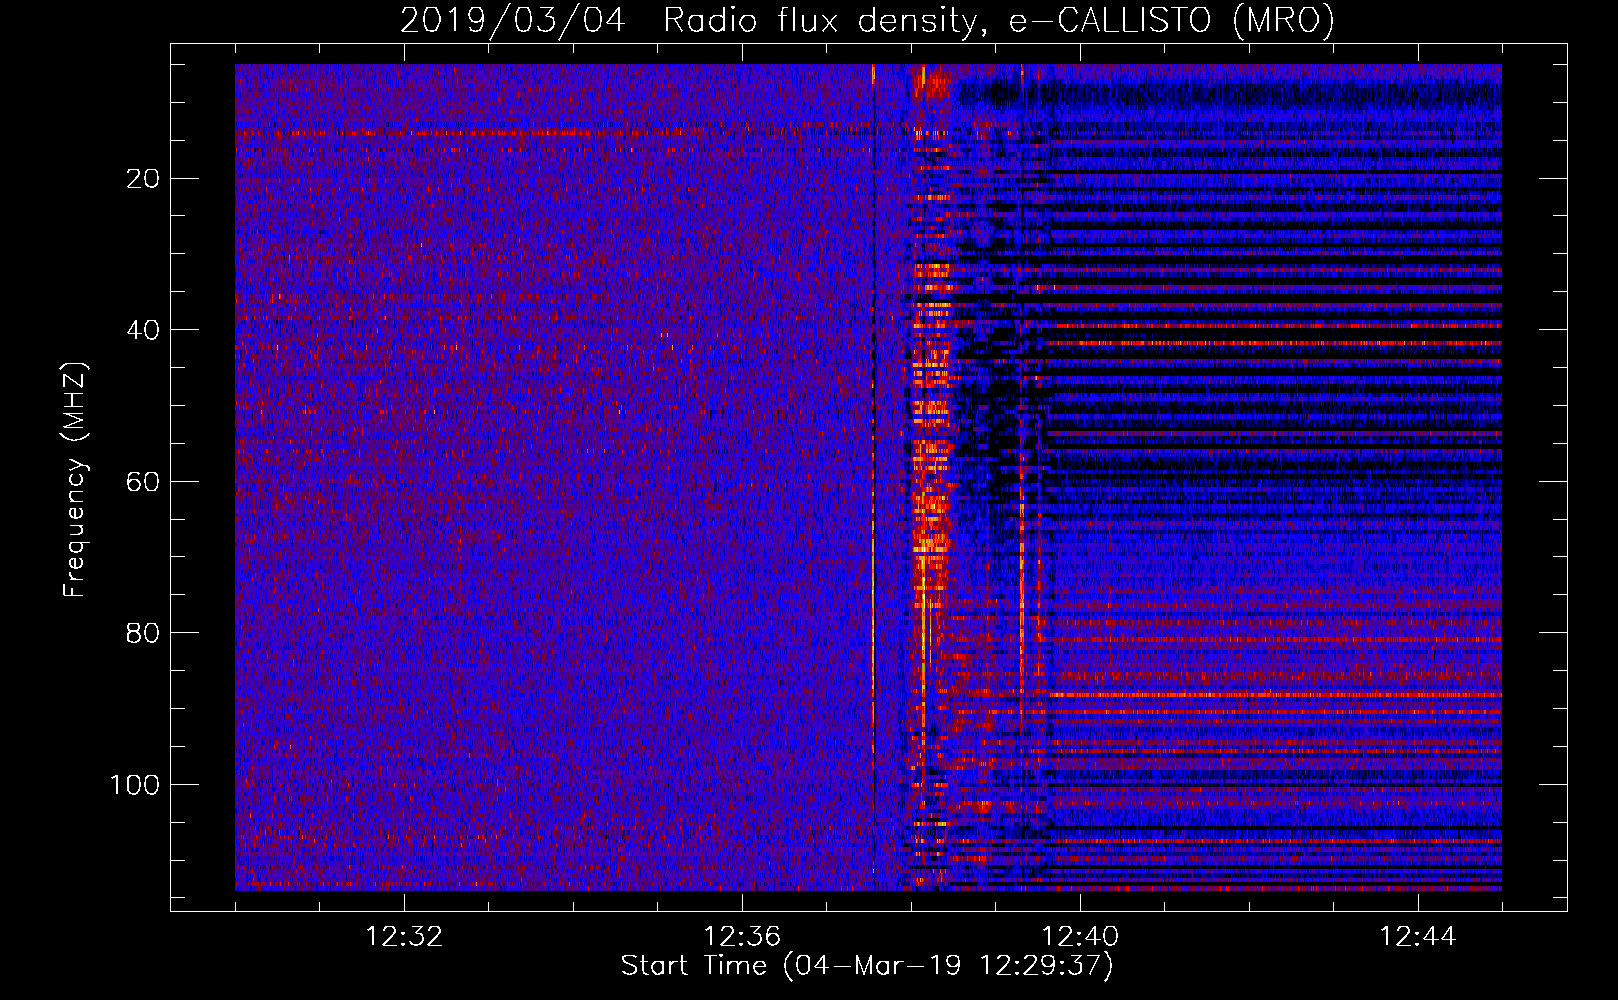The width and height of the screenshot is (1618, 1000).
Task: Click the 12:32 time tick label
Action: click(404, 937)
